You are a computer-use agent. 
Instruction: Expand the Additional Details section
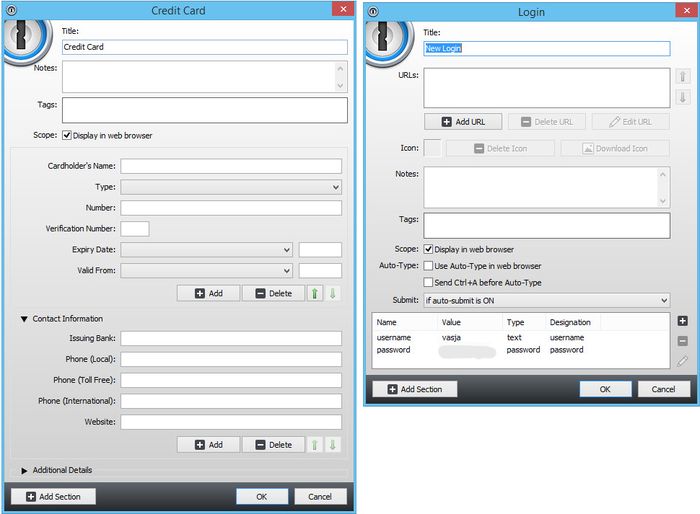(x=24, y=470)
